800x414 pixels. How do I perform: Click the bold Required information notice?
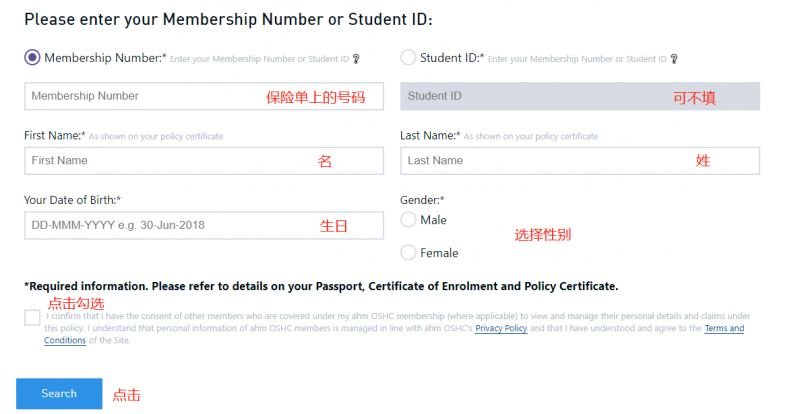point(321,286)
